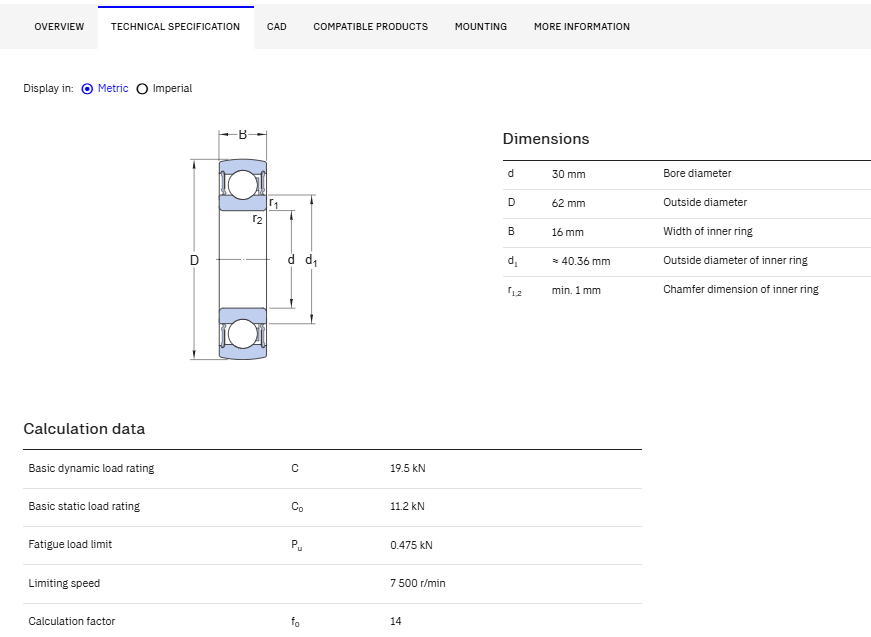871x637 pixels.
Task: Click the ≈ 40.36 mm value
Action: point(581,261)
